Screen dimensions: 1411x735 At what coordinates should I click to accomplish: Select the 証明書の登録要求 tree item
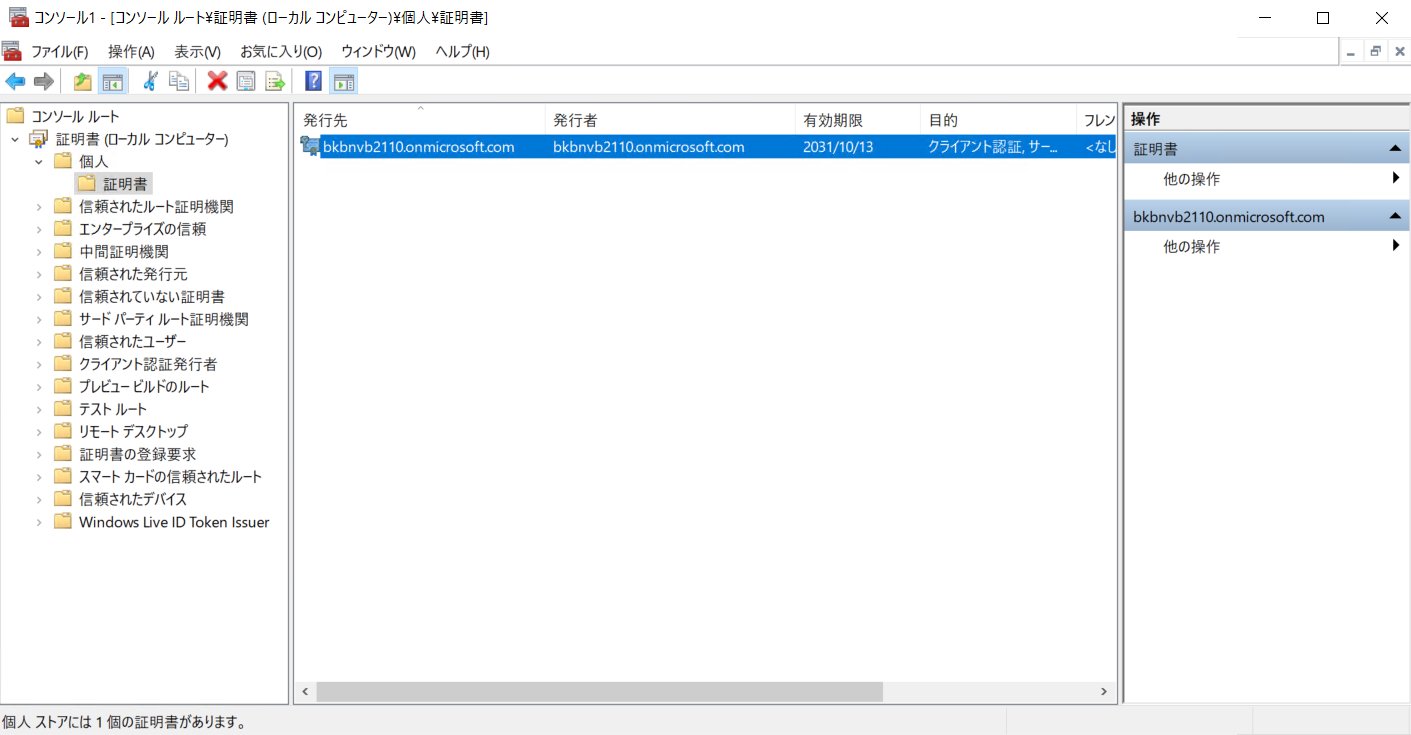click(137, 454)
